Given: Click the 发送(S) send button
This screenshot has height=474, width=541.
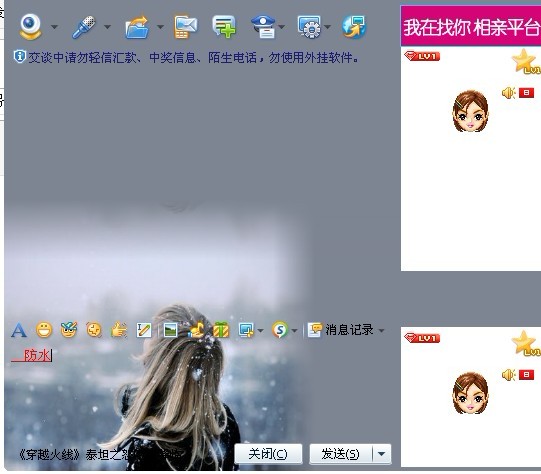Looking at the screenshot, I should (341, 454).
